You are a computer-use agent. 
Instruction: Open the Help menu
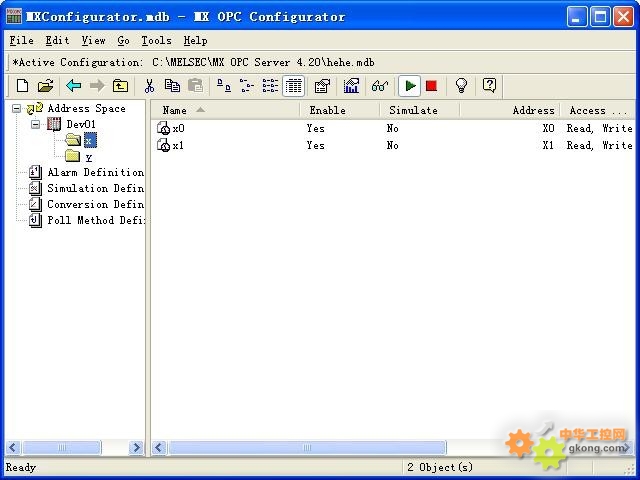[195, 40]
